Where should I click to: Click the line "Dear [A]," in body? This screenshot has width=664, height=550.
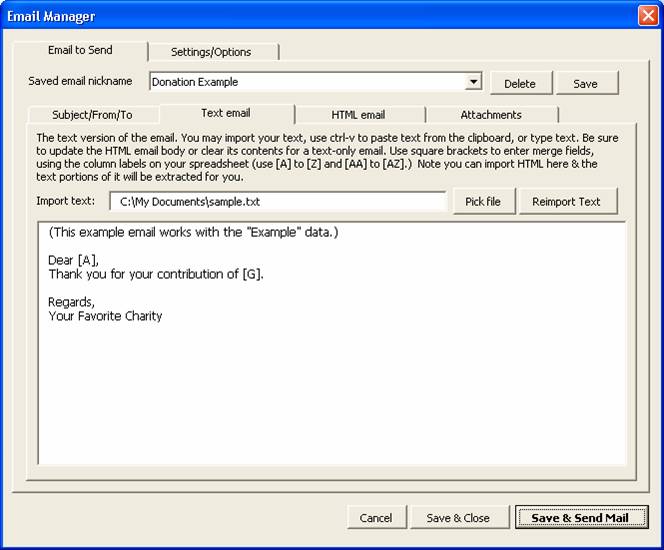pos(74,260)
